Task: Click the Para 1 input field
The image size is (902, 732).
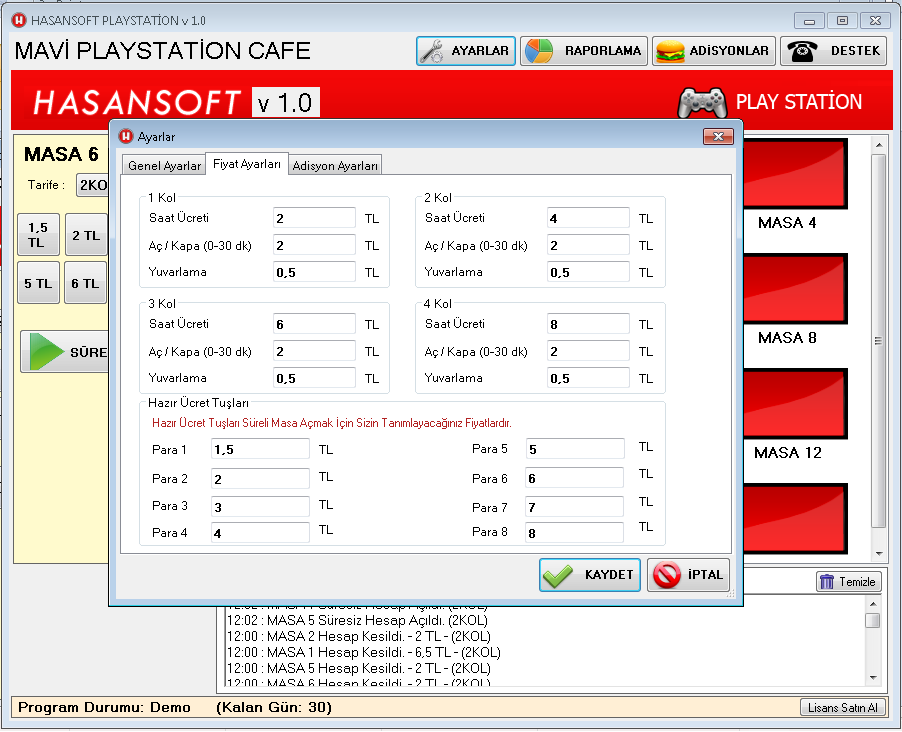Action: (260, 449)
